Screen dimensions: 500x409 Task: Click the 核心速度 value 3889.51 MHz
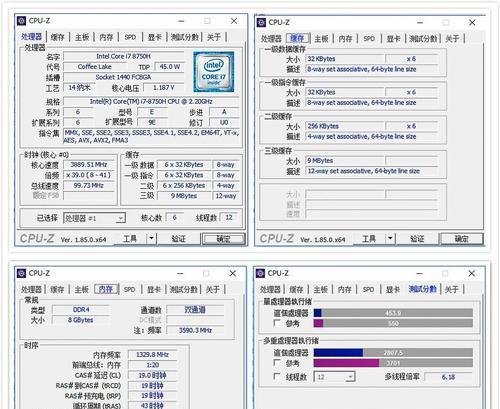[89, 165]
